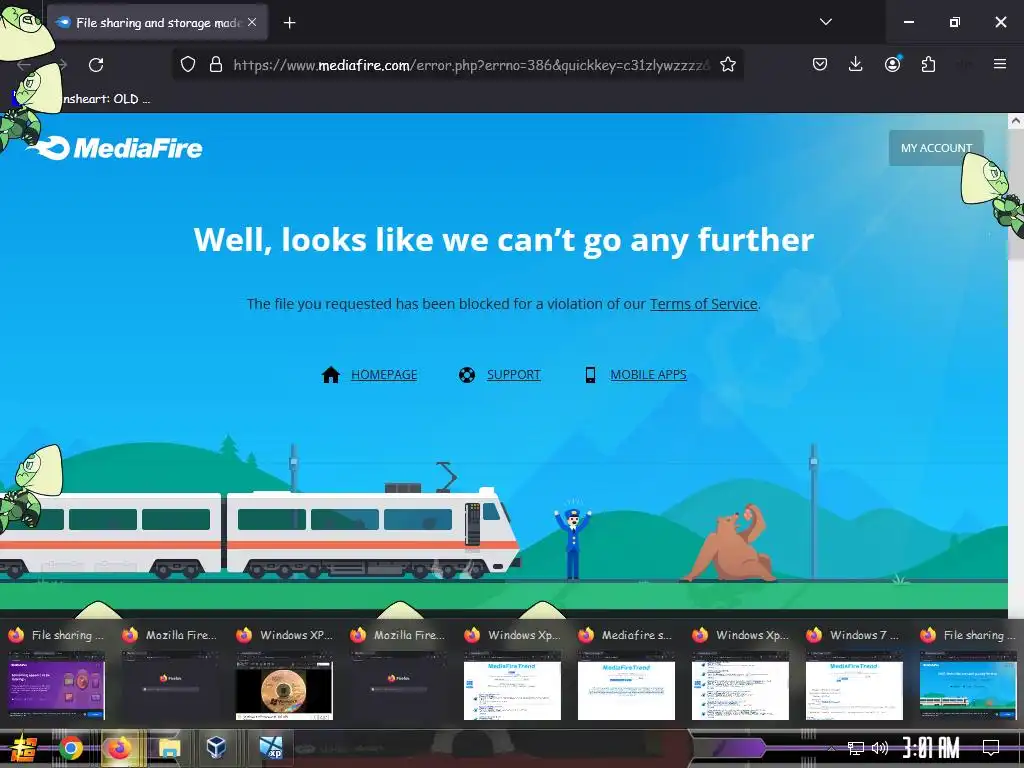Click the 3:01 AM taskbar clock
This screenshot has width=1024, height=768.
click(931, 748)
